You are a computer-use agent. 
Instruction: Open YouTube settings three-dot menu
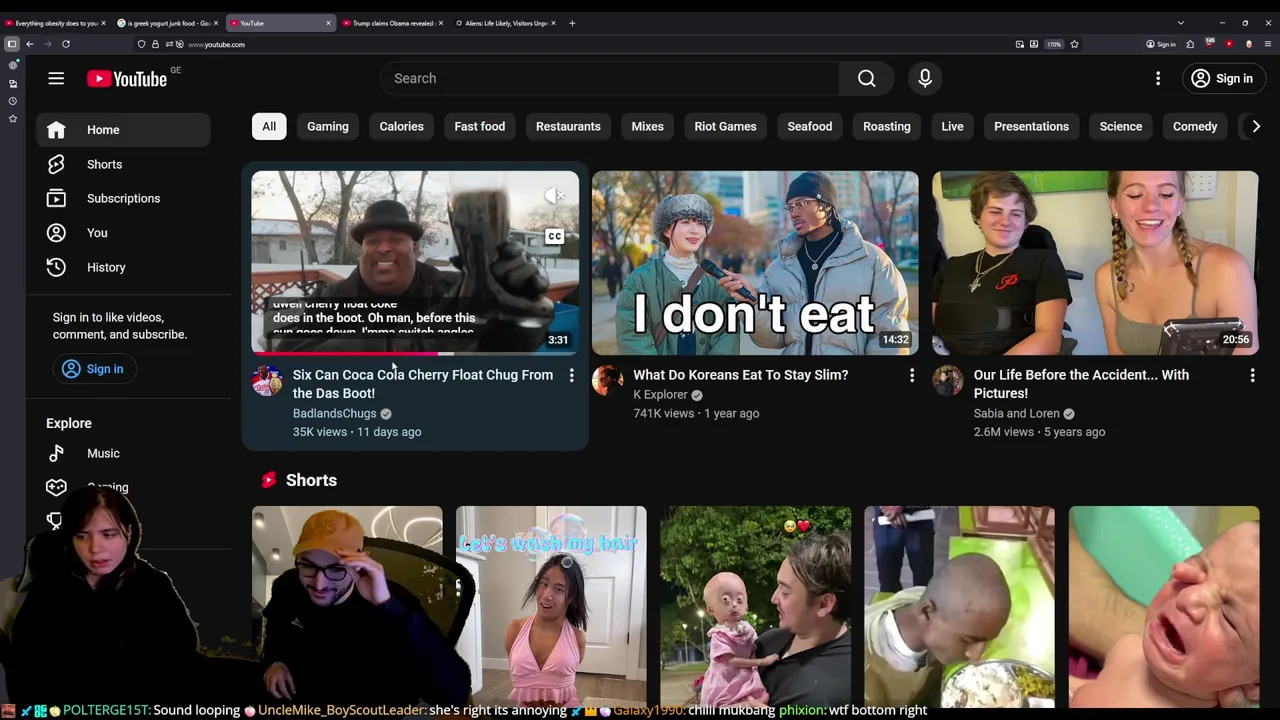(x=1158, y=78)
